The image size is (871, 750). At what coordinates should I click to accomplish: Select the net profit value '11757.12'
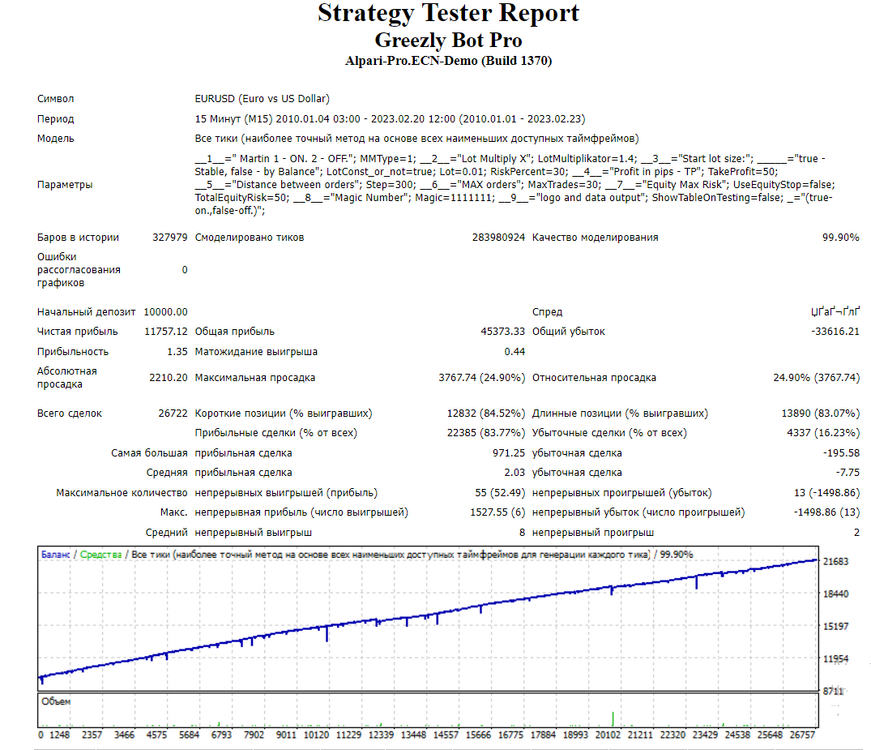coord(166,331)
